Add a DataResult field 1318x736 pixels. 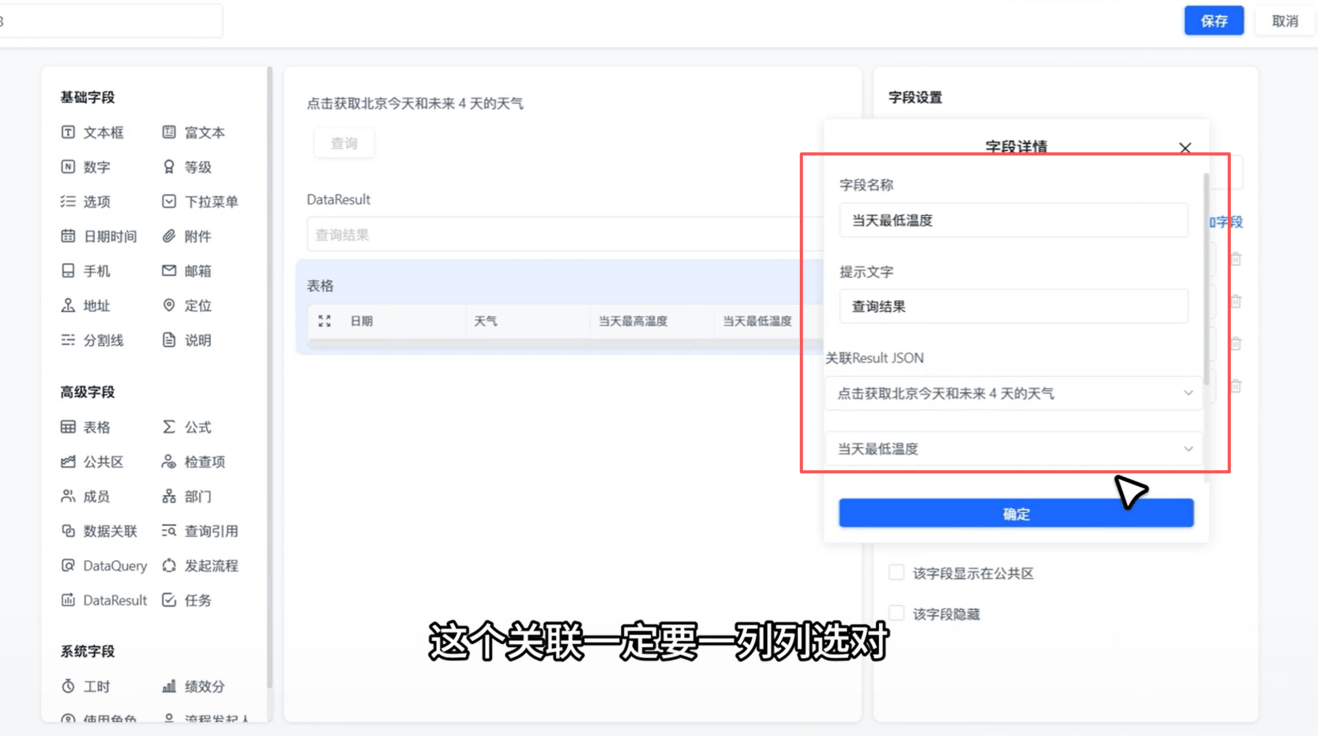pyautogui.click(x=103, y=600)
